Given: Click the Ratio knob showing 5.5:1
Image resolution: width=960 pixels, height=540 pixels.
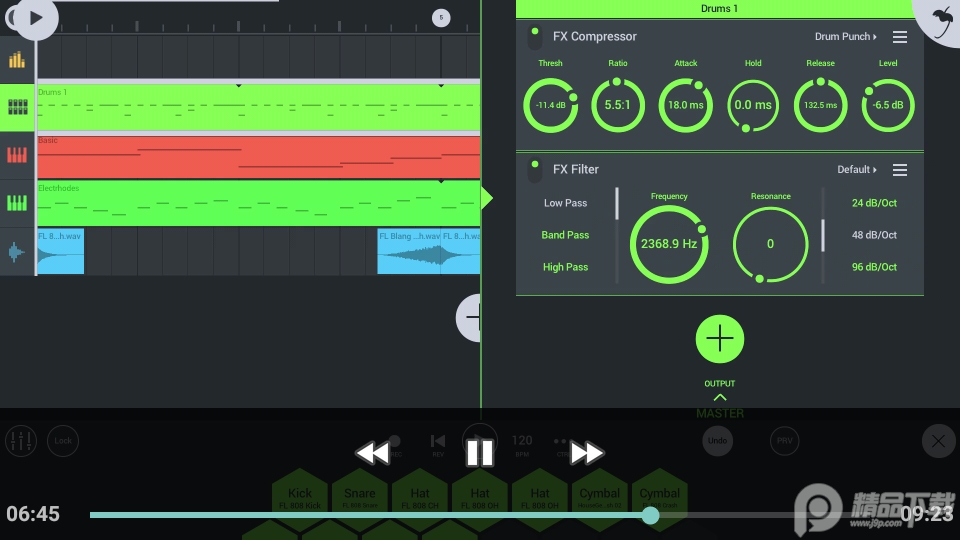Looking at the screenshot, I should (x=618, y=105).
